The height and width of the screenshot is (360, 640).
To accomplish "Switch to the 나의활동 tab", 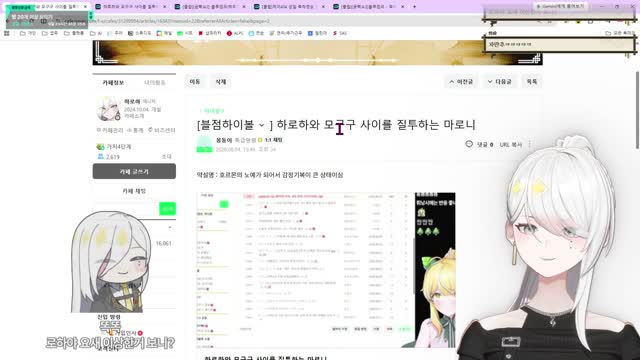I will (155, 83).
